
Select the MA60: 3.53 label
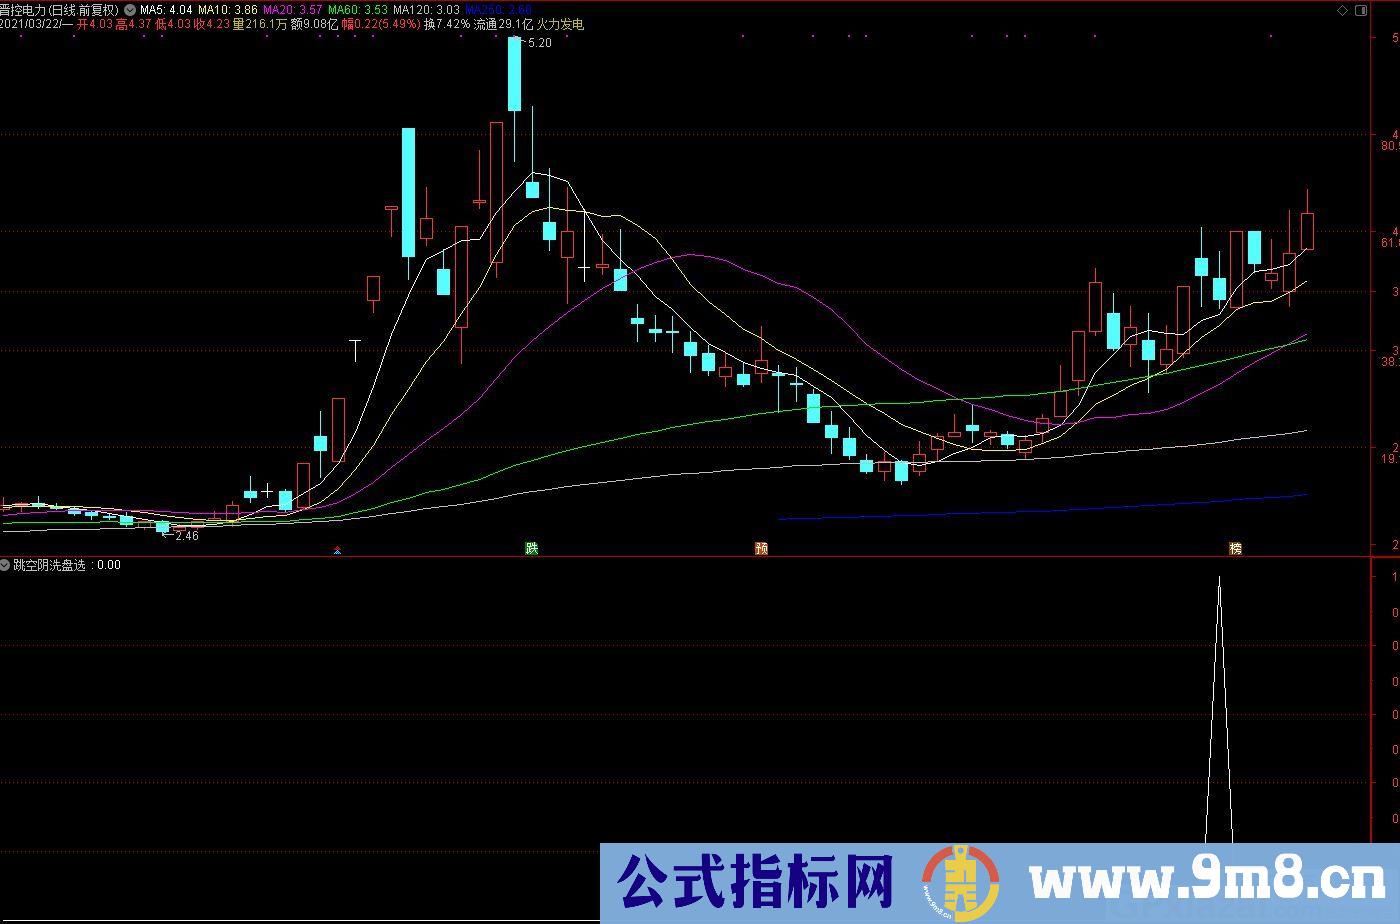pos(358,10)
